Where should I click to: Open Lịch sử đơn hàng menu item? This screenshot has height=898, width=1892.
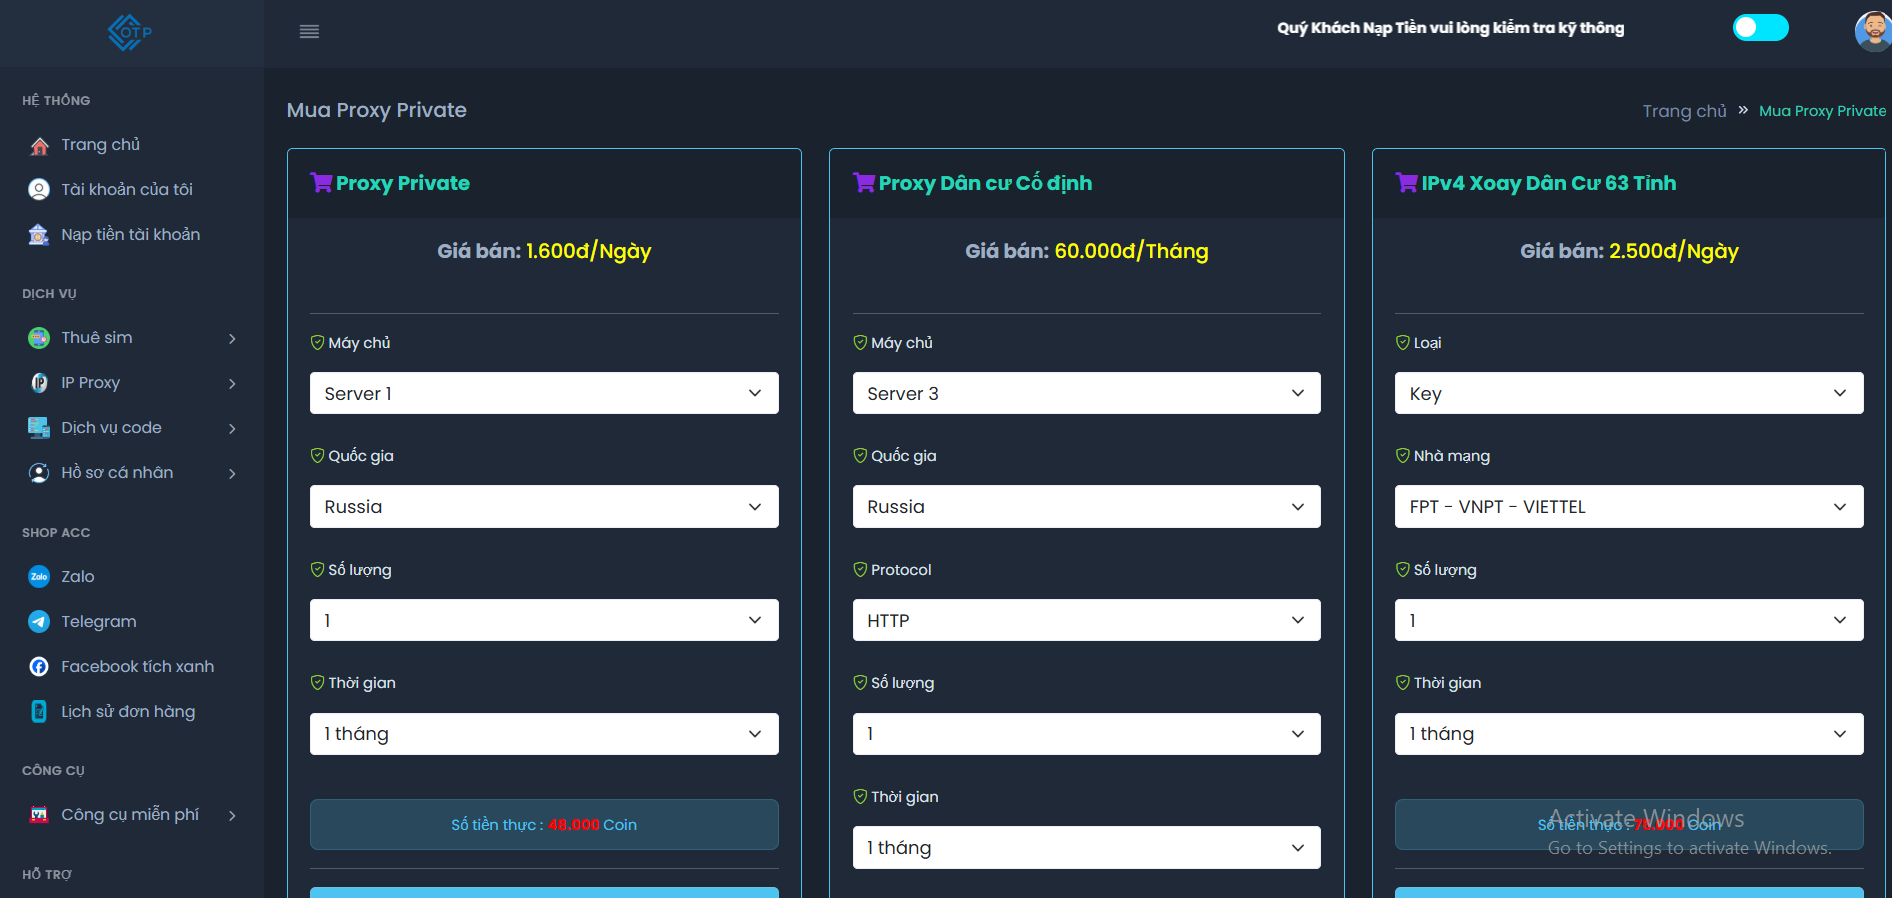(x=127, y=712)
